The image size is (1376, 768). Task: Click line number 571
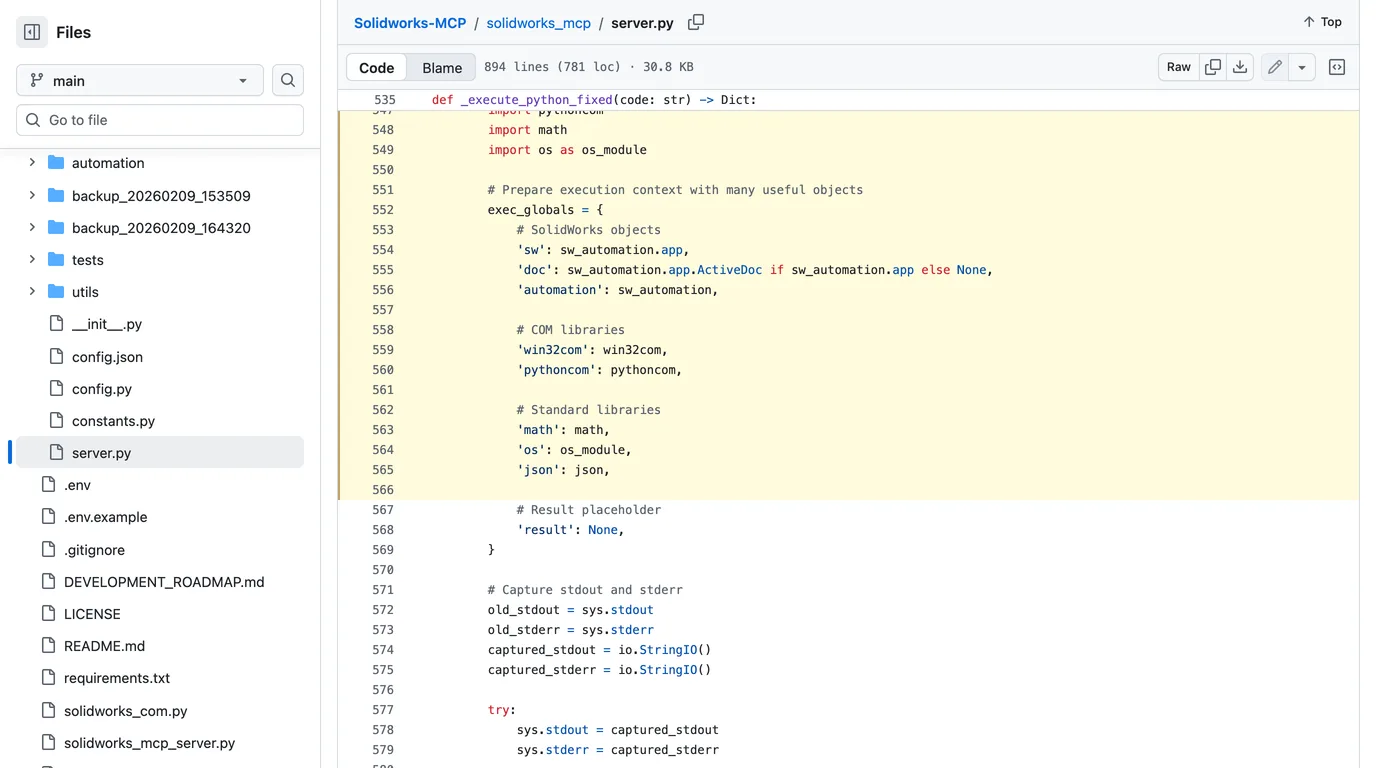click(383, 590)
